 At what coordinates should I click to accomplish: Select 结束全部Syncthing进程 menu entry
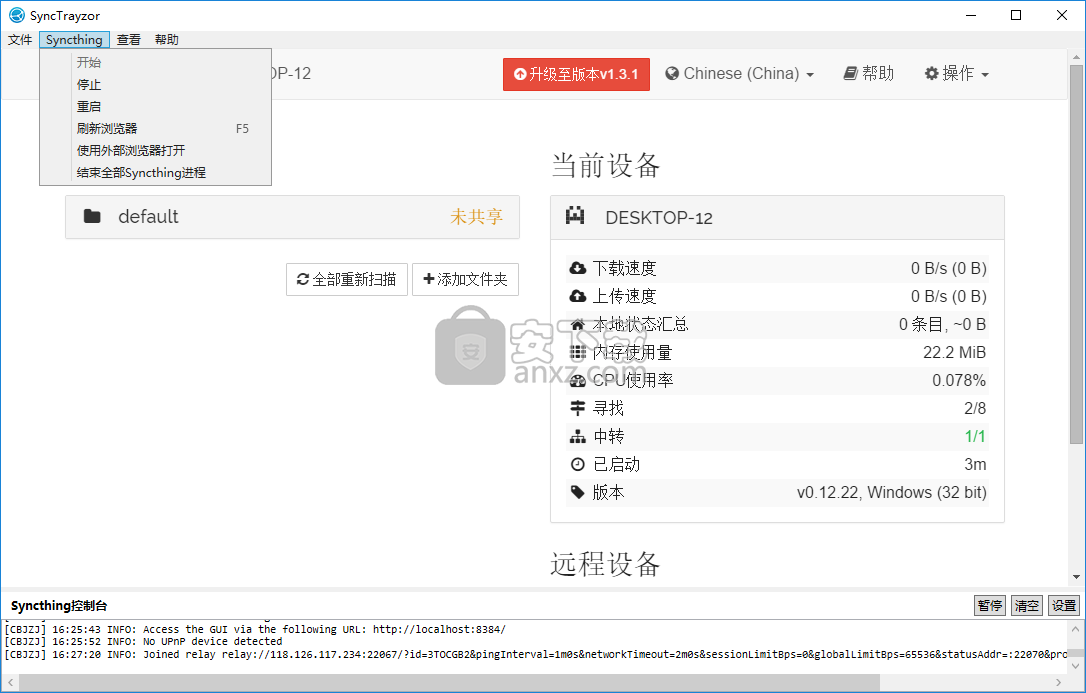tap(155, 173)
